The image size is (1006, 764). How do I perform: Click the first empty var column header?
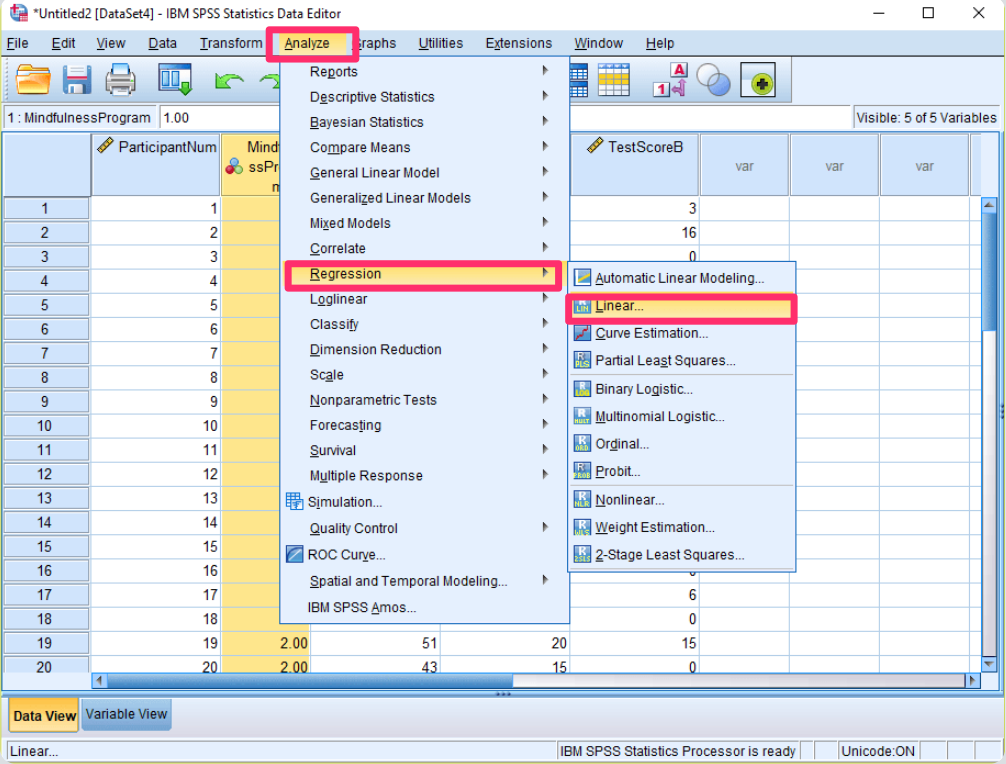[x=744, y=165]
